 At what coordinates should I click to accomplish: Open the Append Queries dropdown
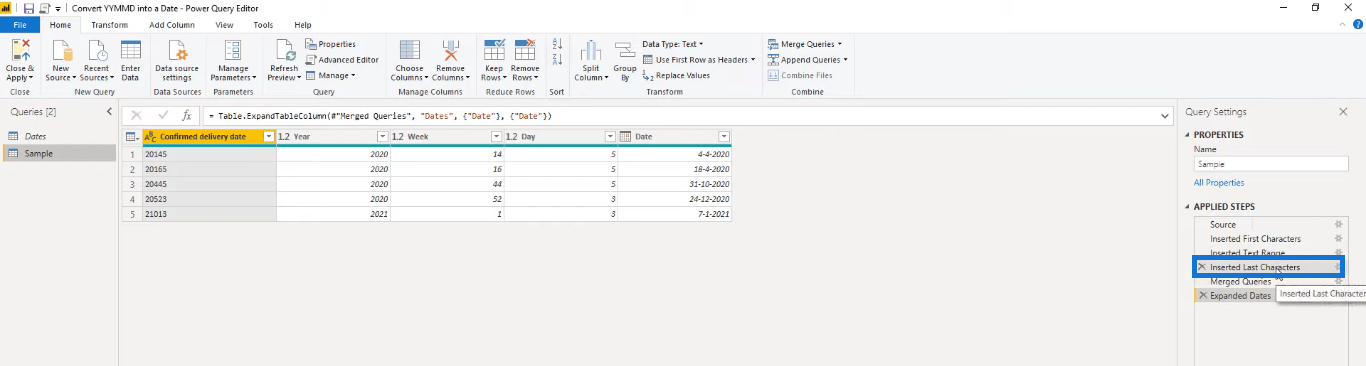pos(808,59)
